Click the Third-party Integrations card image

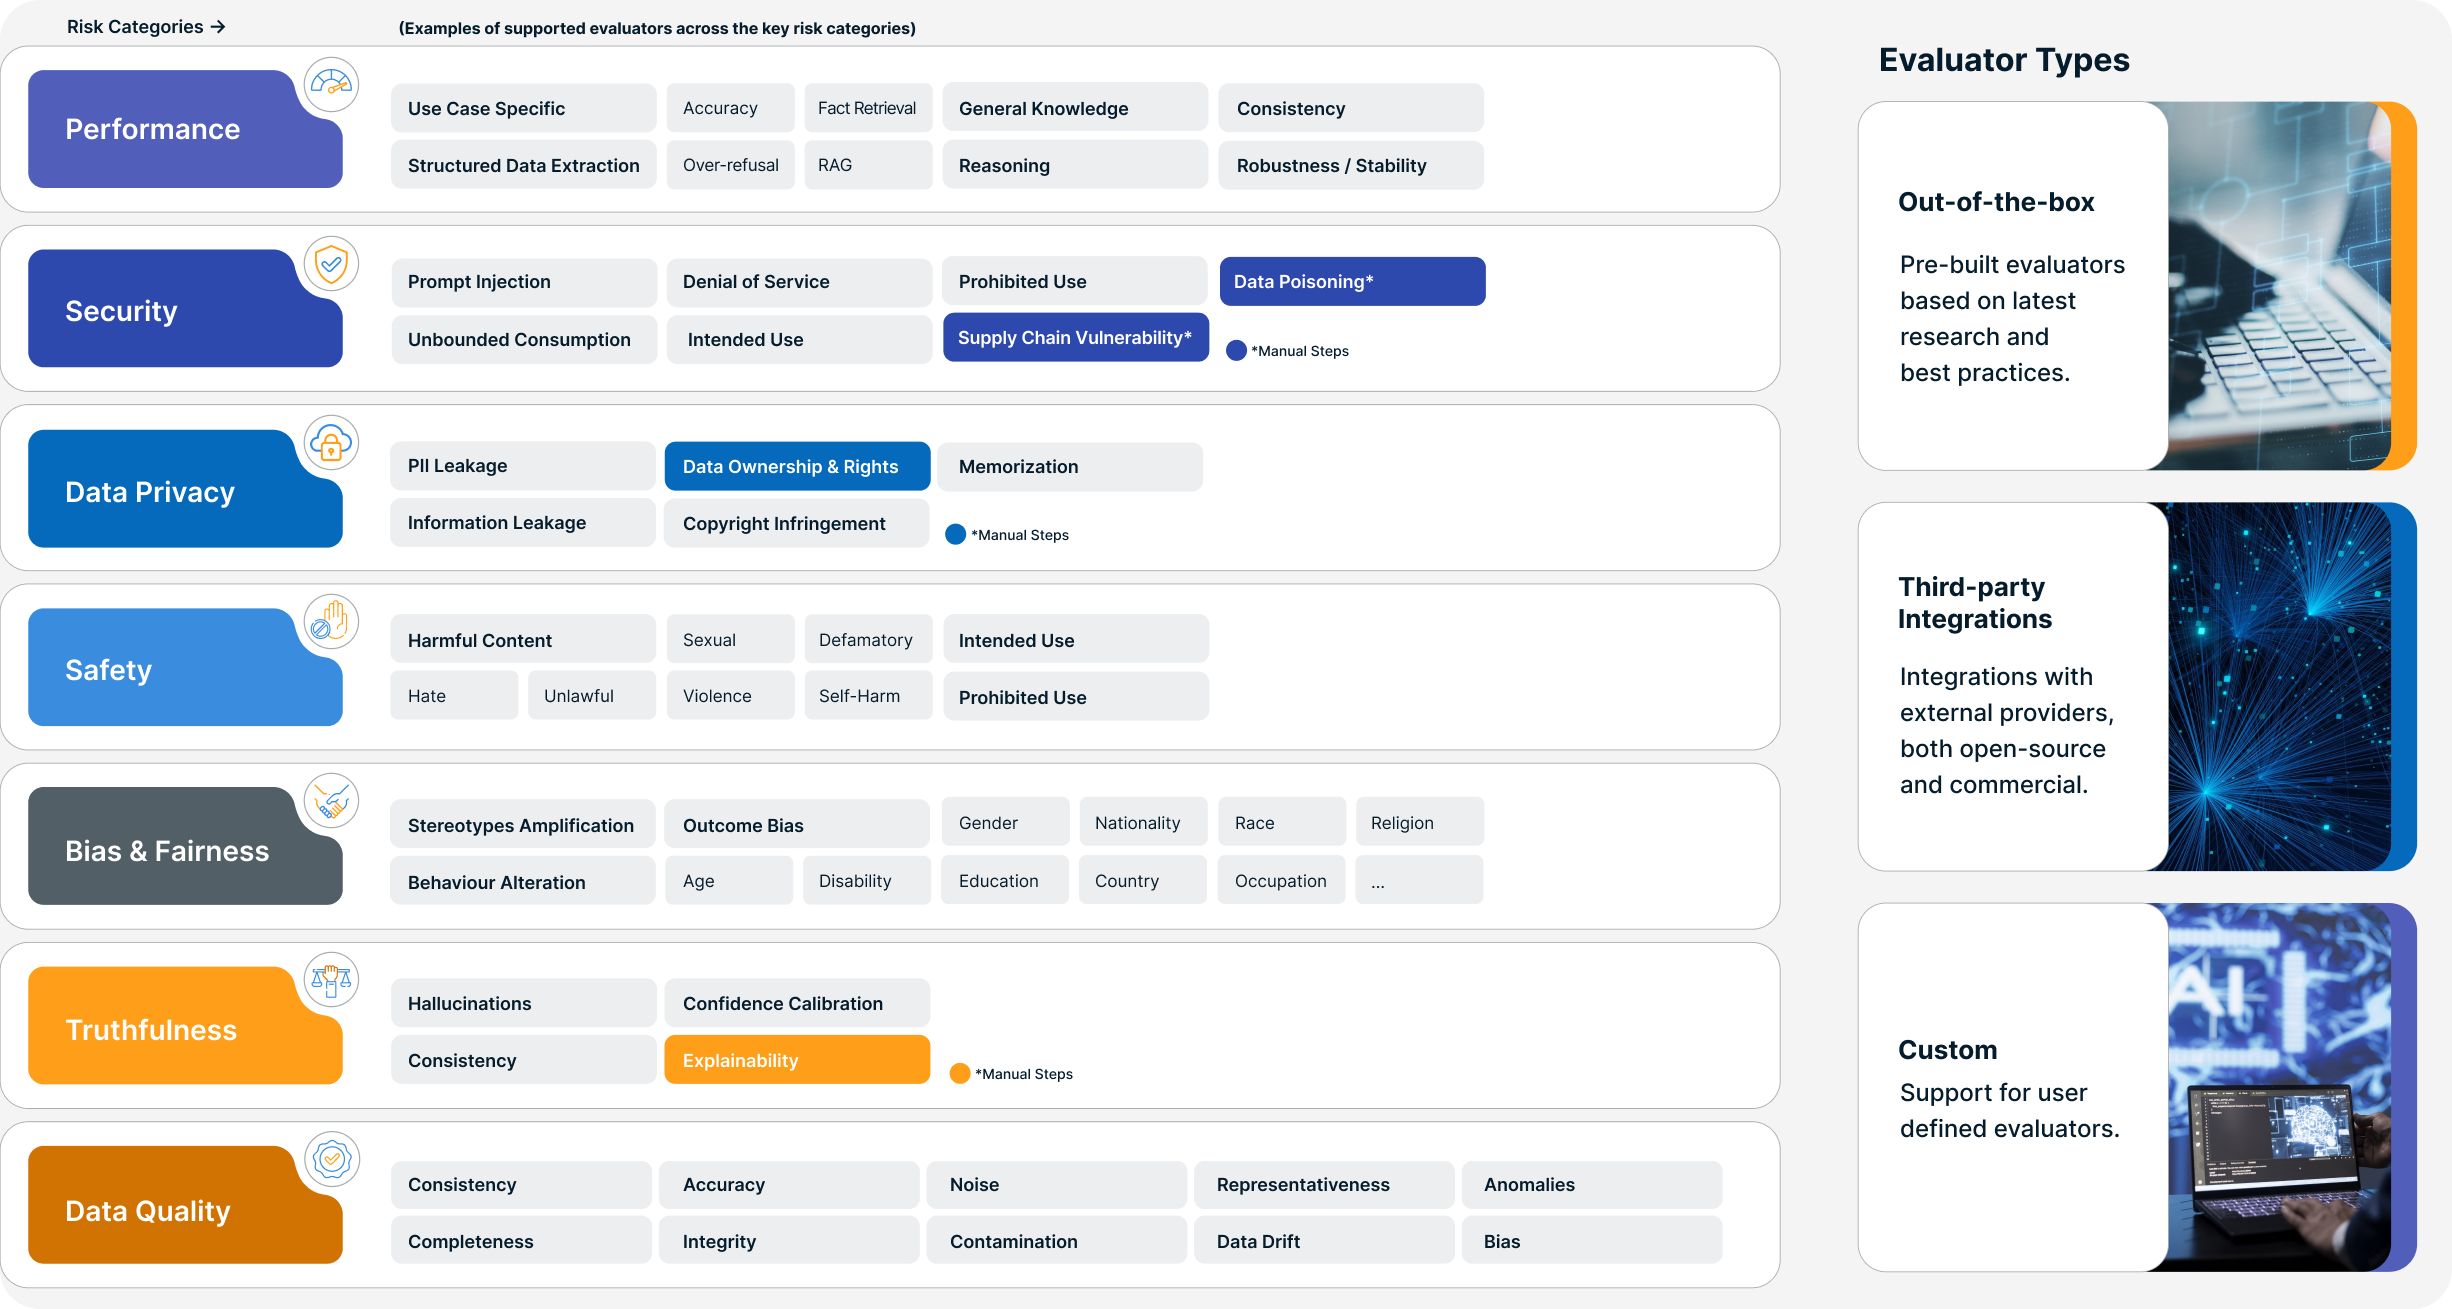pos(2280,686)
